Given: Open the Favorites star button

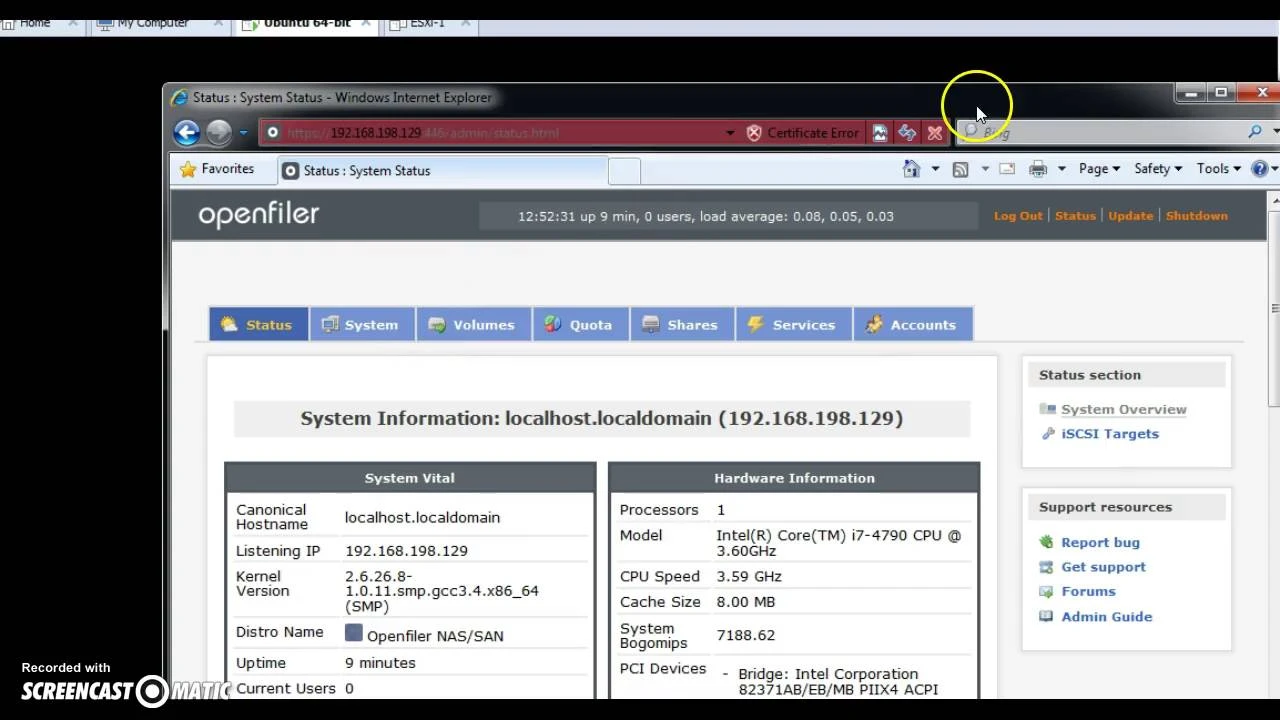Looking at the screenshot, I should (217, 169).
